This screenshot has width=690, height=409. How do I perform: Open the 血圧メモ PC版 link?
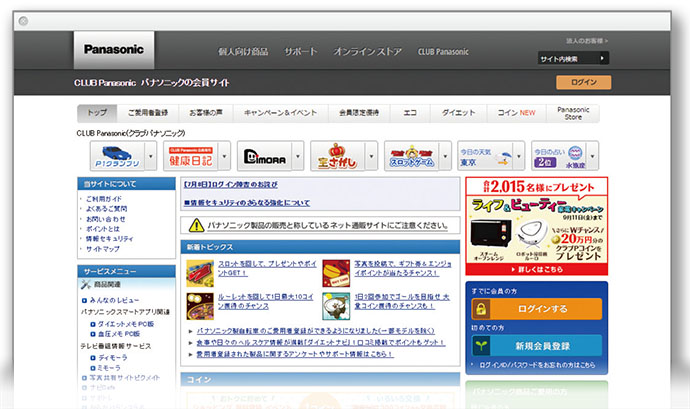click(119, 334)
